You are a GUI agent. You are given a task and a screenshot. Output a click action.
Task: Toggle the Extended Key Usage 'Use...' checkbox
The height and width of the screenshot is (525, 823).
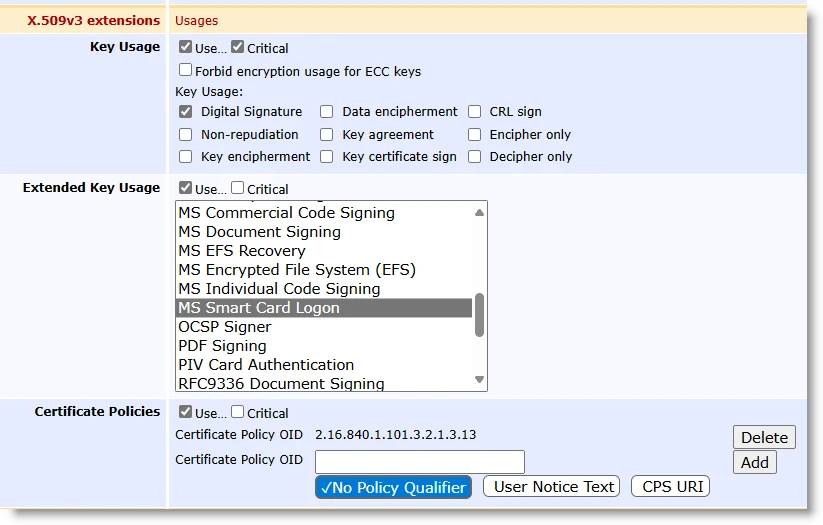click(185, 187)
